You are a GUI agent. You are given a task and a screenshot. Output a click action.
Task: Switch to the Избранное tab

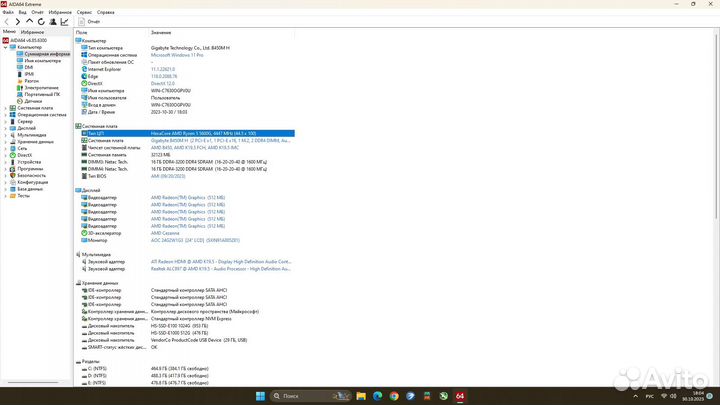pyautogui.click(x=32, y=32)
